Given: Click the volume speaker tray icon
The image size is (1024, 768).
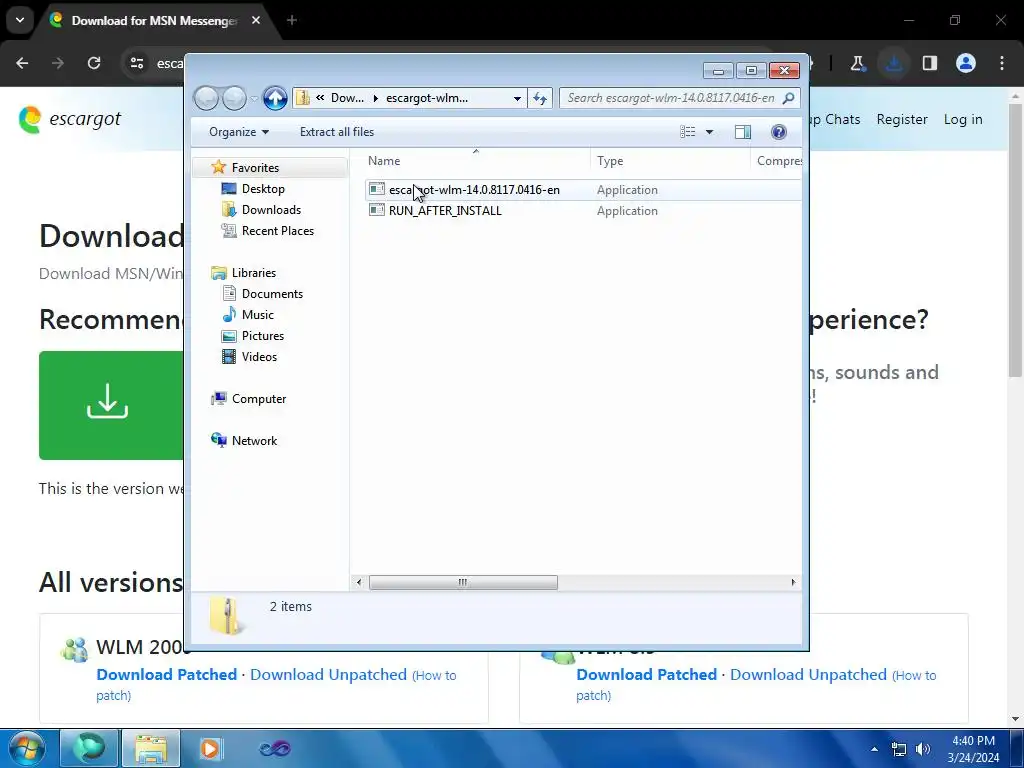Looking at the screenshot, I should 923,749.
